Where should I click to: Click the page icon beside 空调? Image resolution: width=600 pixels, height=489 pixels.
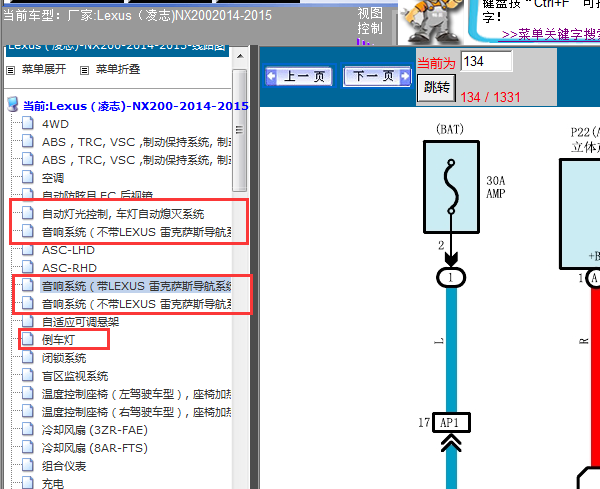28,178
